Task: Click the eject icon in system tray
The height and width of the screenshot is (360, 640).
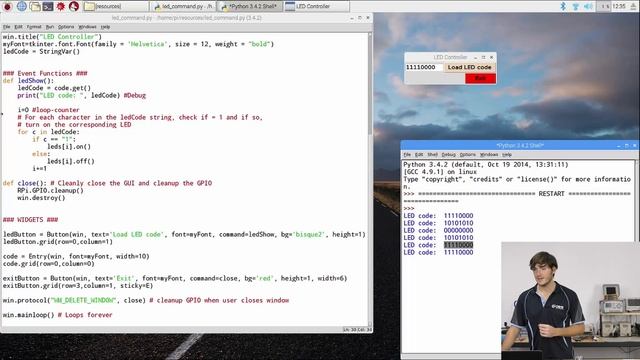Action: tap(634, 6)
